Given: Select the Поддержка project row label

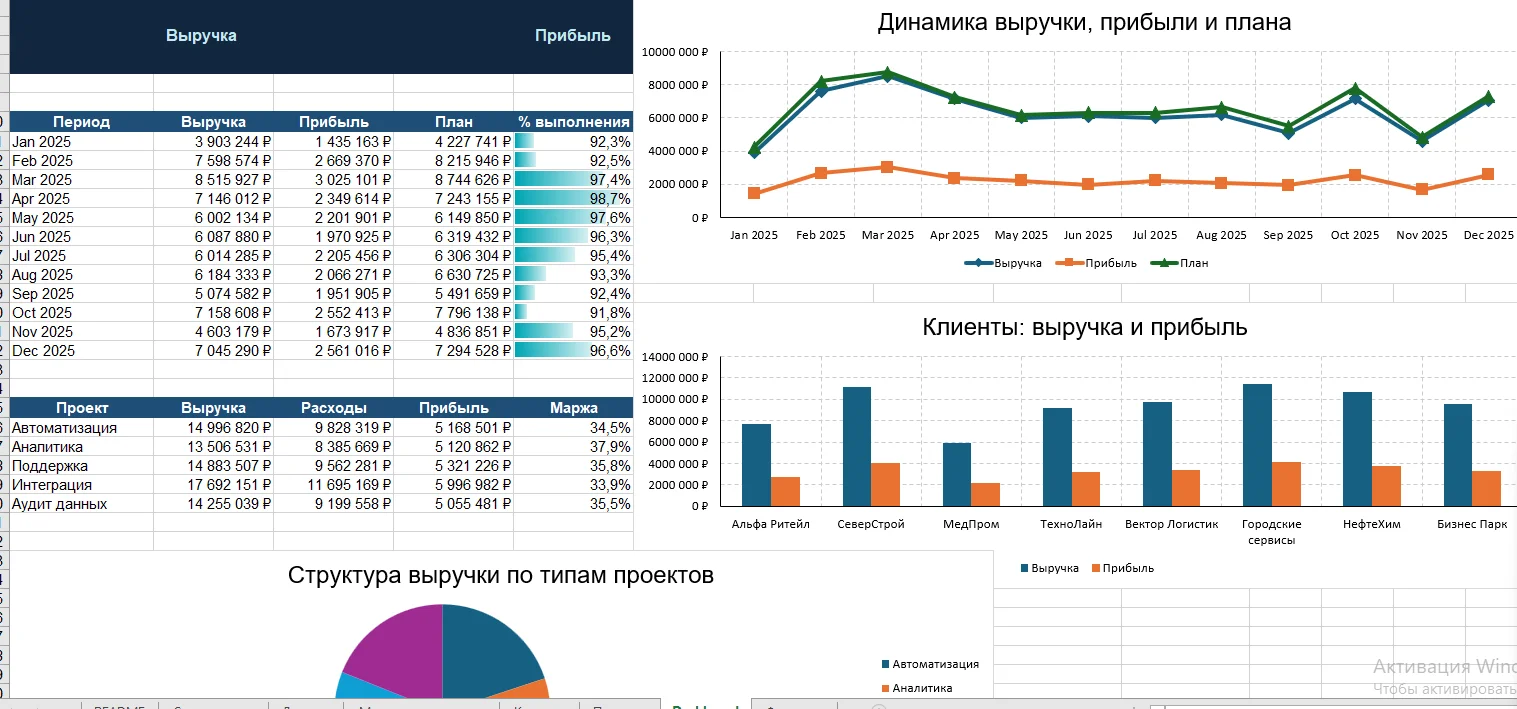Looking at the screenshot, I should tap(82, 466).
